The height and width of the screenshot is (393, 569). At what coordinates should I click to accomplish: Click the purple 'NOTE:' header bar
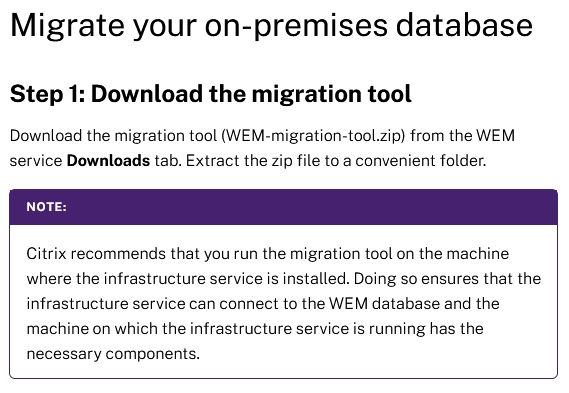[283, 207]
